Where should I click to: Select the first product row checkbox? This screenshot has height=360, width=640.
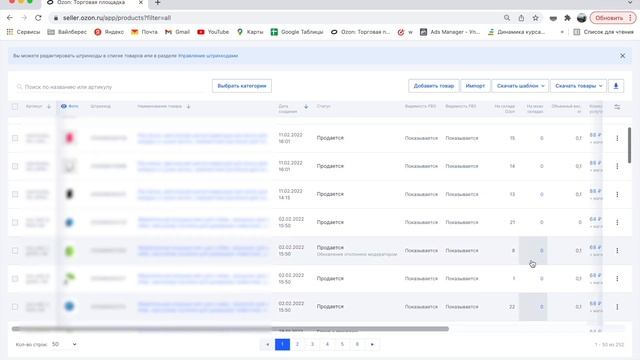(15, 138)
